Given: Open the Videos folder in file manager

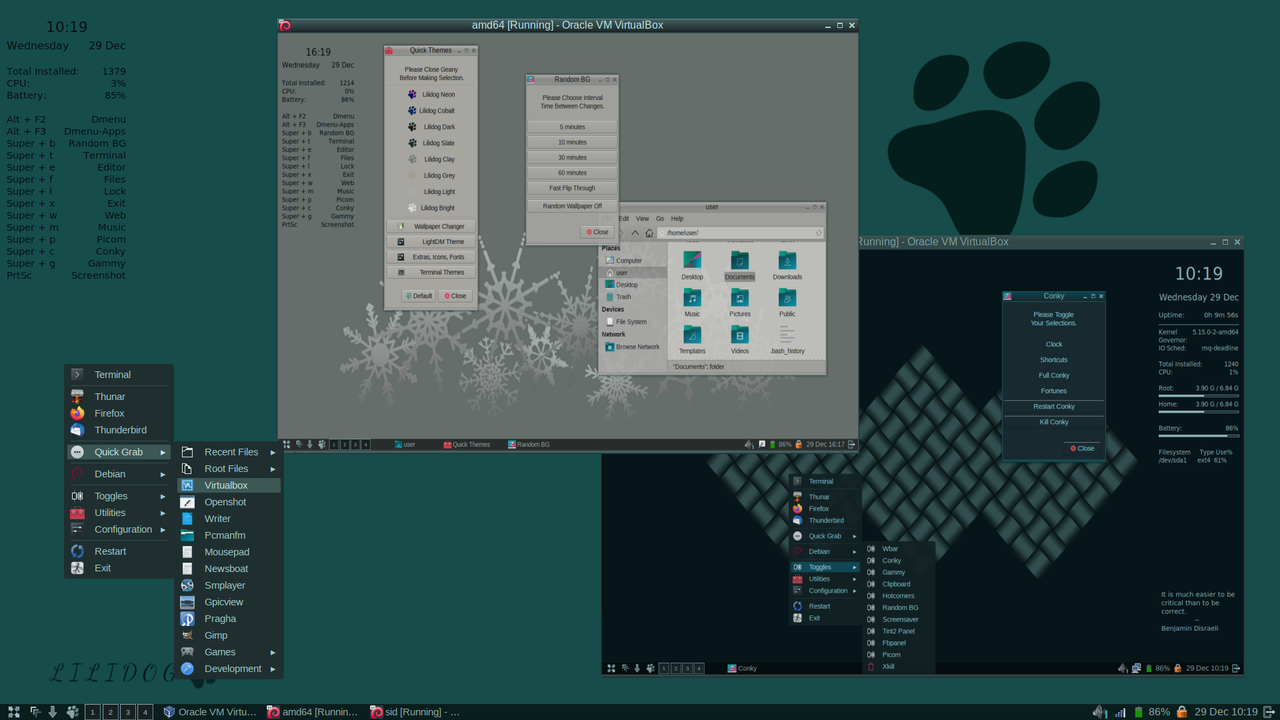Looking at the screenshot, I should tap(739, 340).
